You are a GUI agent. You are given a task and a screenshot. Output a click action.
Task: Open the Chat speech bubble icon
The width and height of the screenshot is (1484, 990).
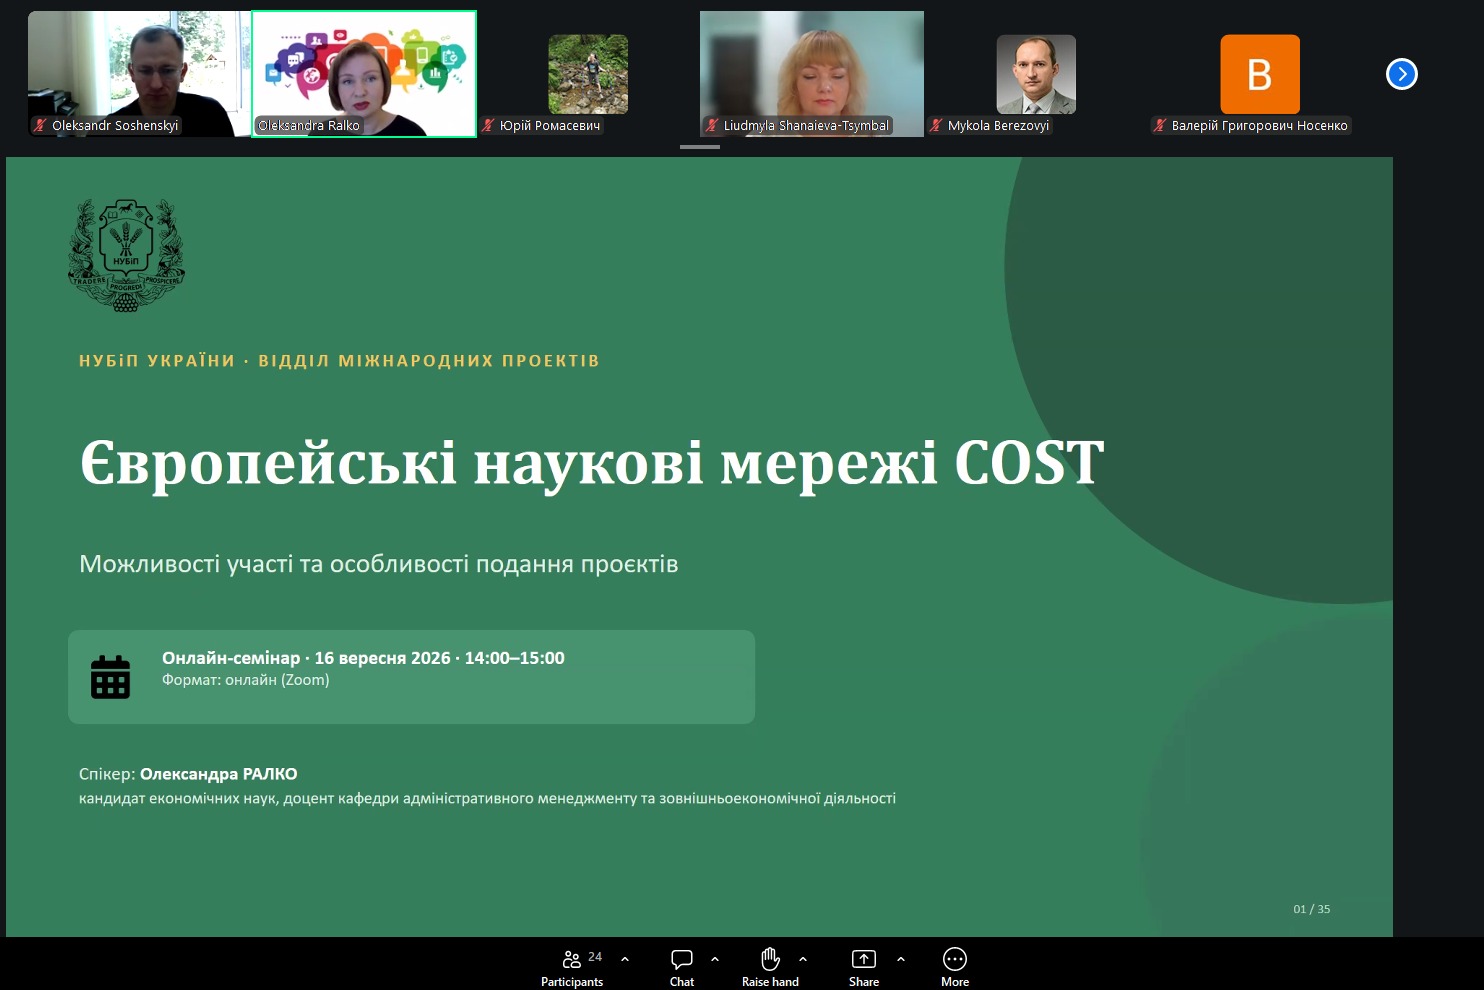coord(682,959)
